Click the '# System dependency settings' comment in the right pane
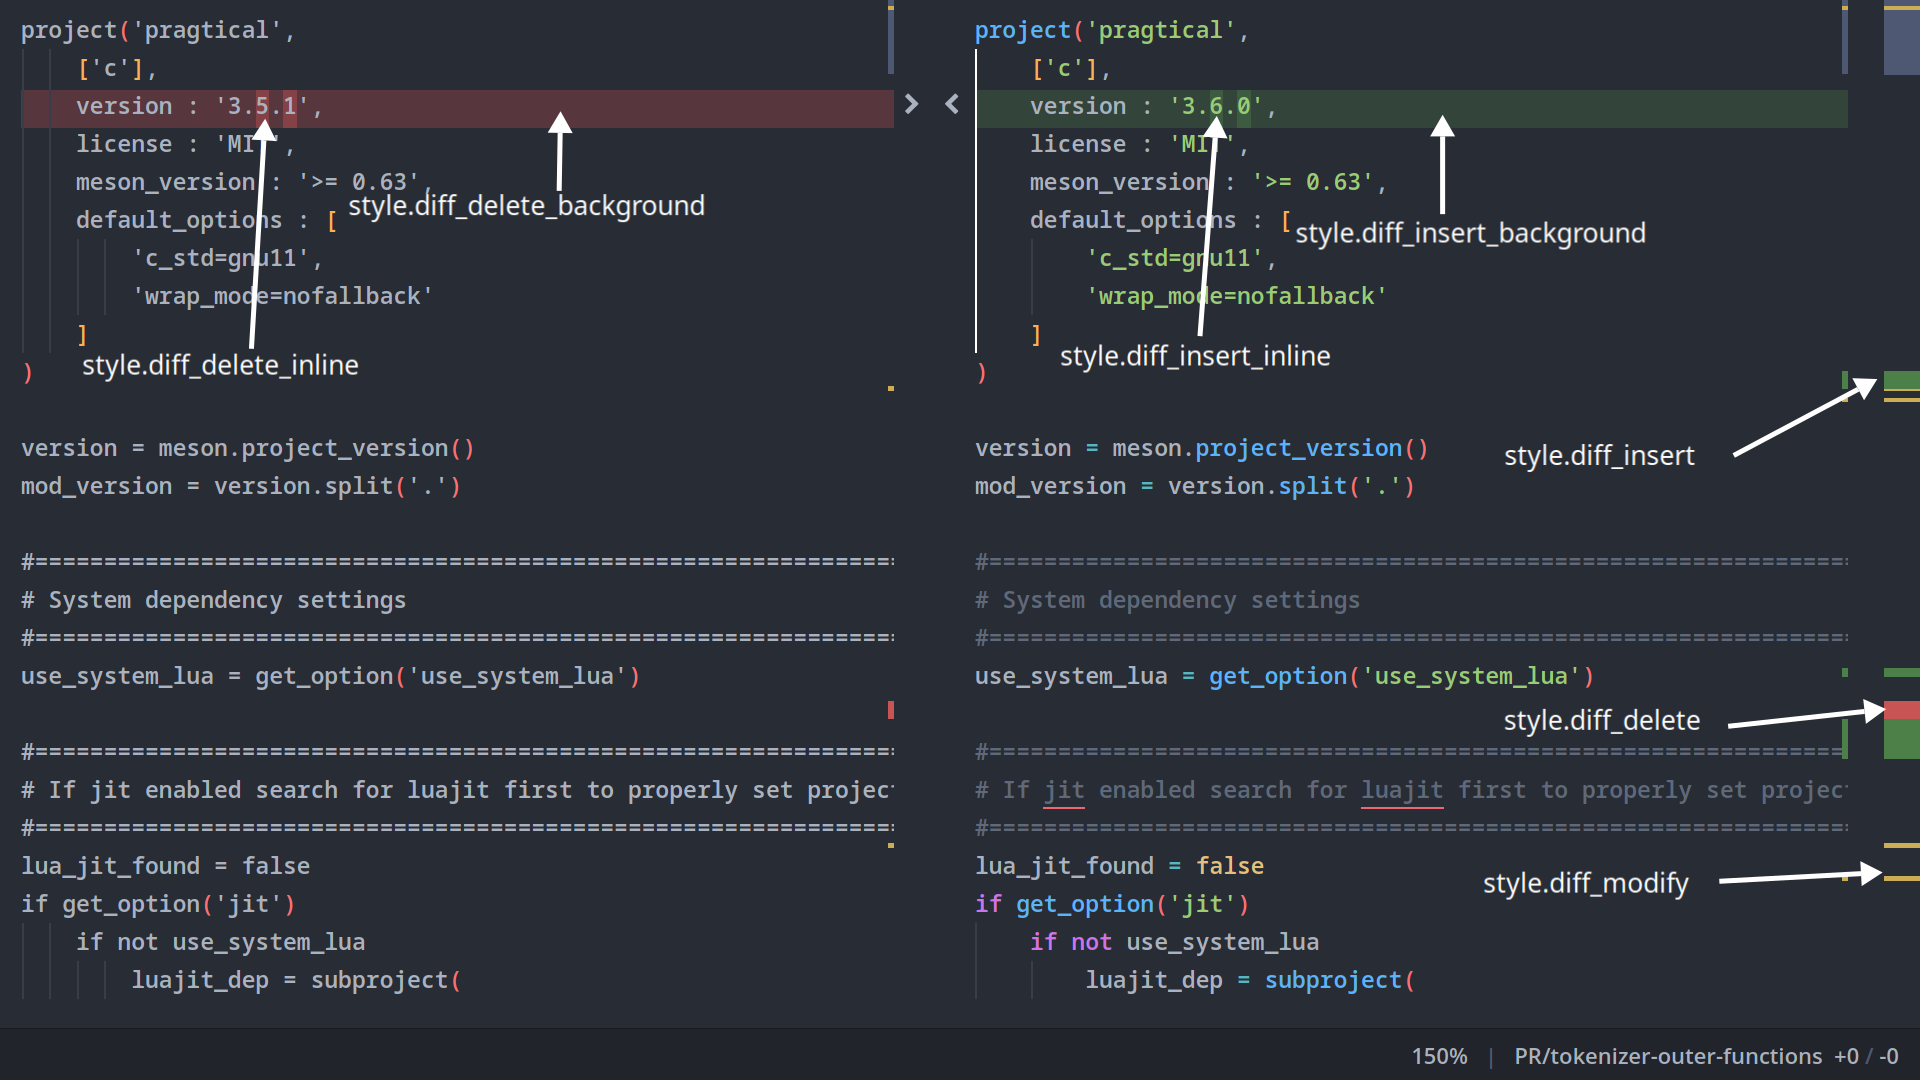The width and height of the screenshot is (1920, 1080). click(x=1167, y=601)
